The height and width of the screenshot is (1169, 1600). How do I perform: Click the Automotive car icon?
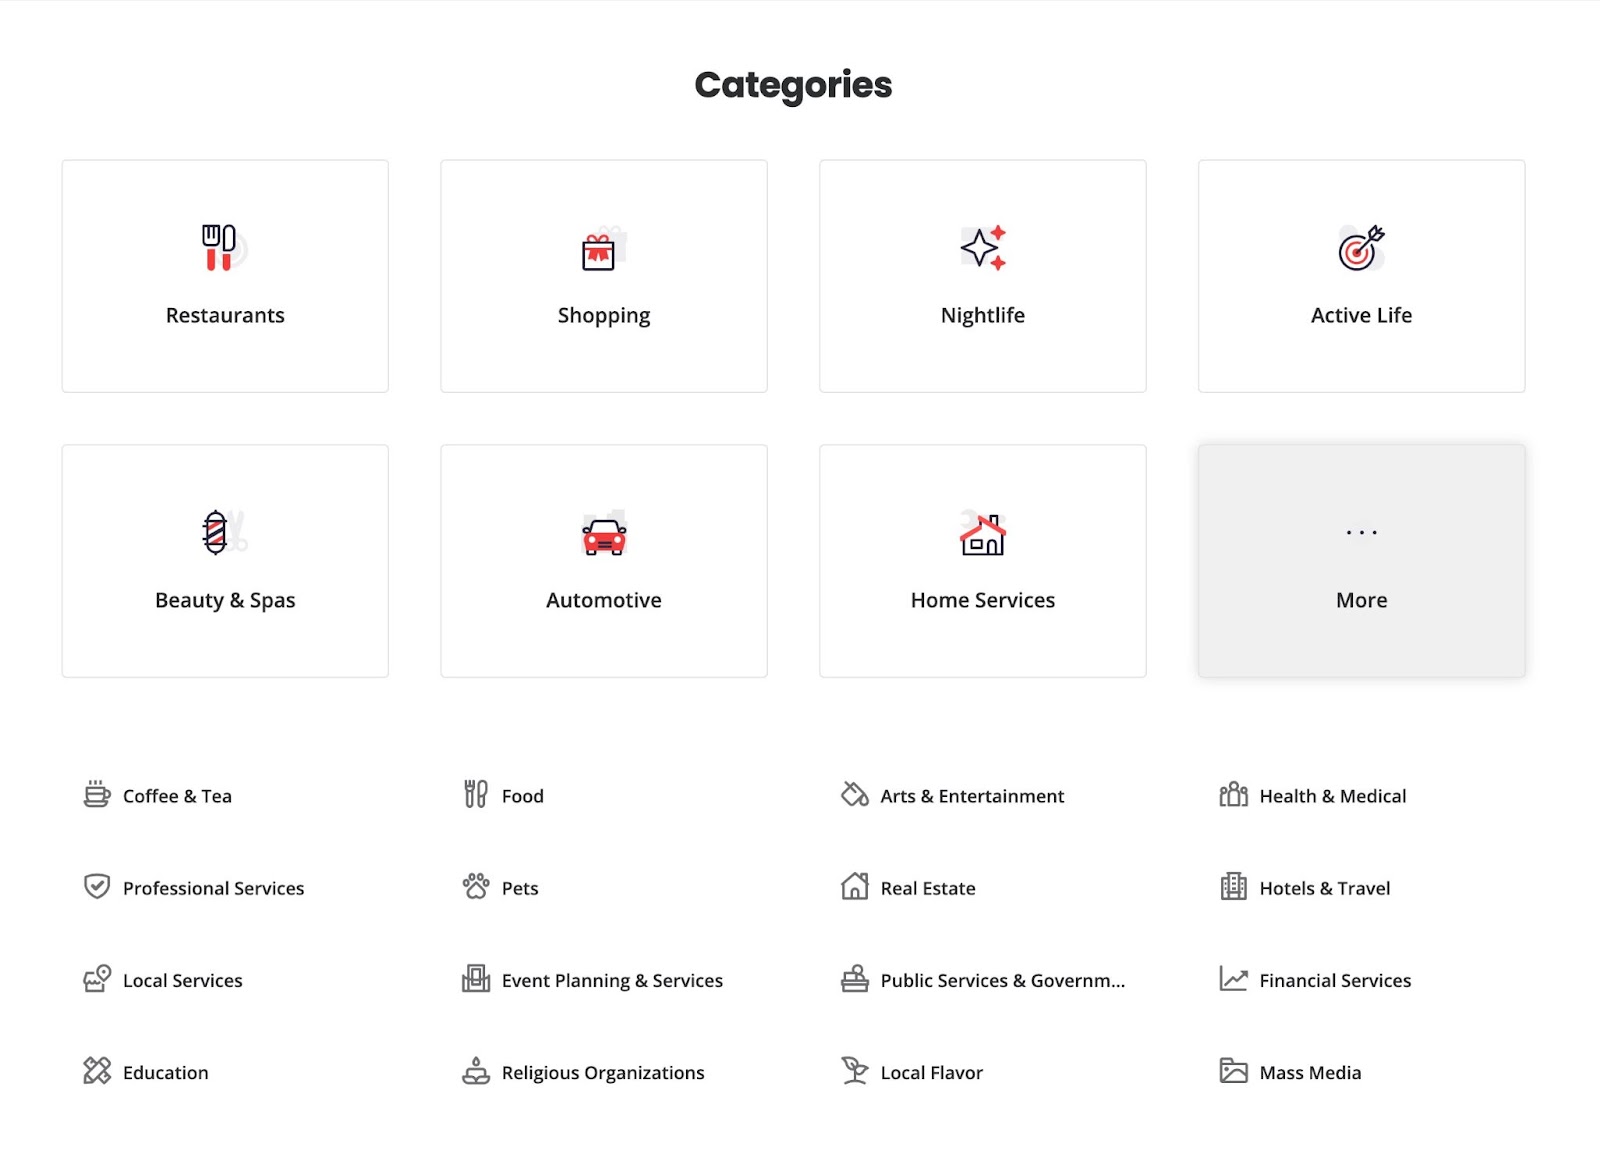coord(603,536)
